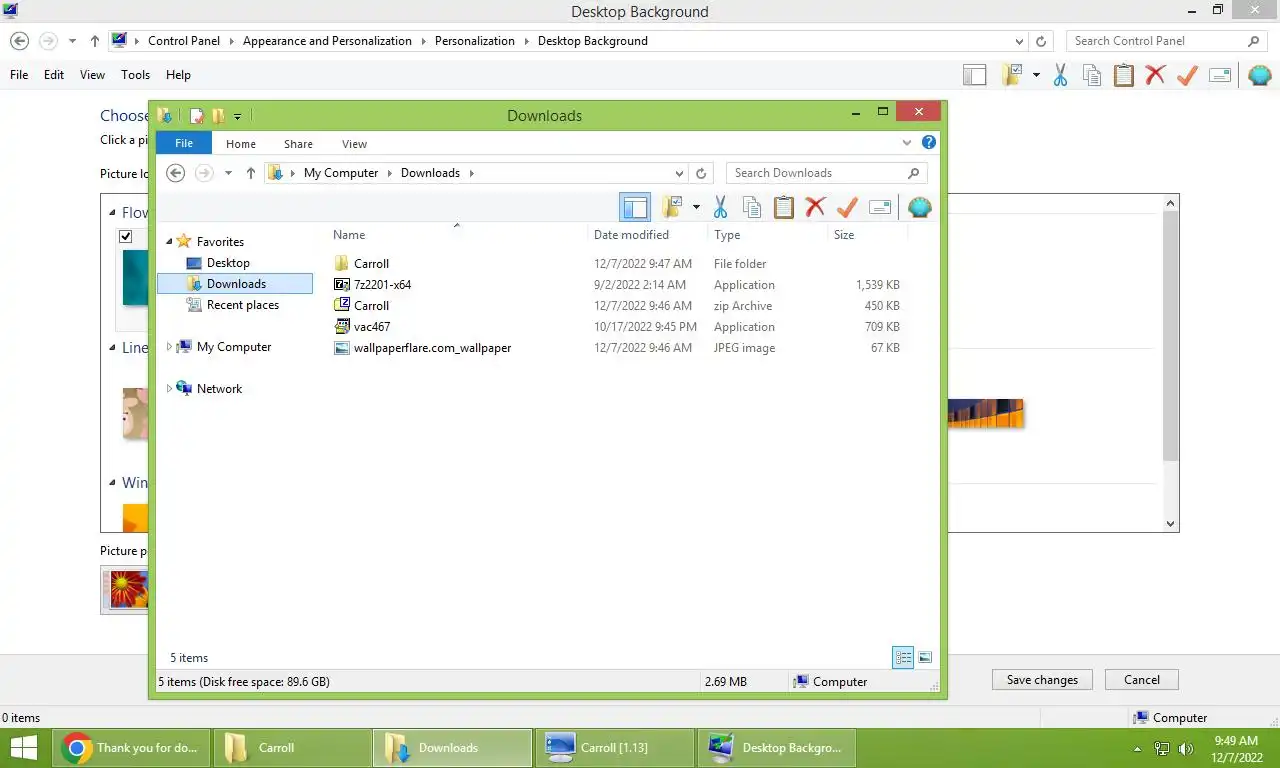This screenshot has height=768, width=1280.
Task: Open Tools menu in Desktop Background window
Action: pyautogui.click(x=135, y=75)
